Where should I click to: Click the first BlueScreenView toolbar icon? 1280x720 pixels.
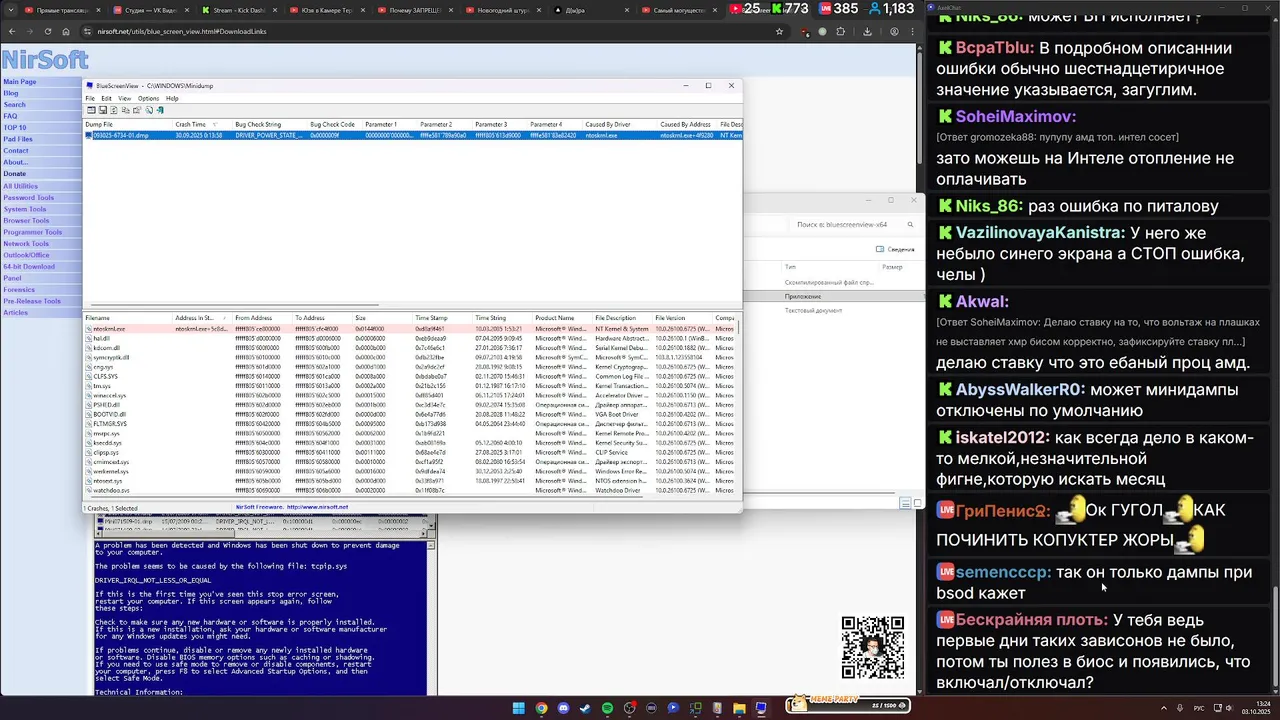point(91,110)
